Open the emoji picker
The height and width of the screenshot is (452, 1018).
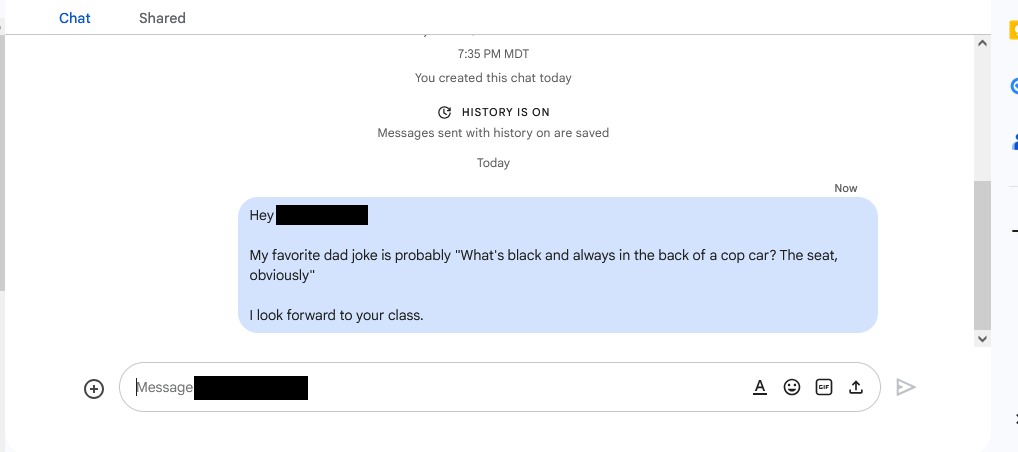(791, 387)
